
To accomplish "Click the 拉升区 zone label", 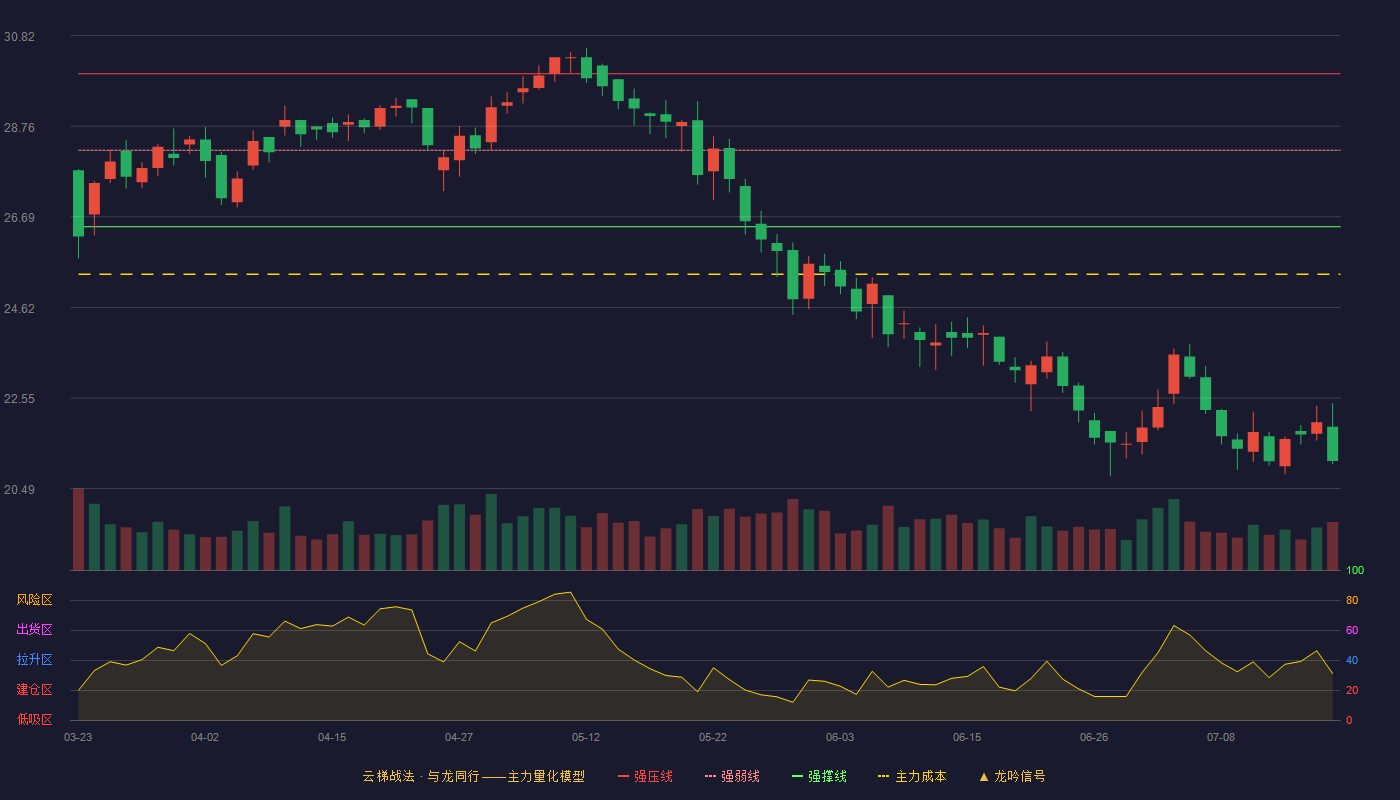I will click(34, 660).
